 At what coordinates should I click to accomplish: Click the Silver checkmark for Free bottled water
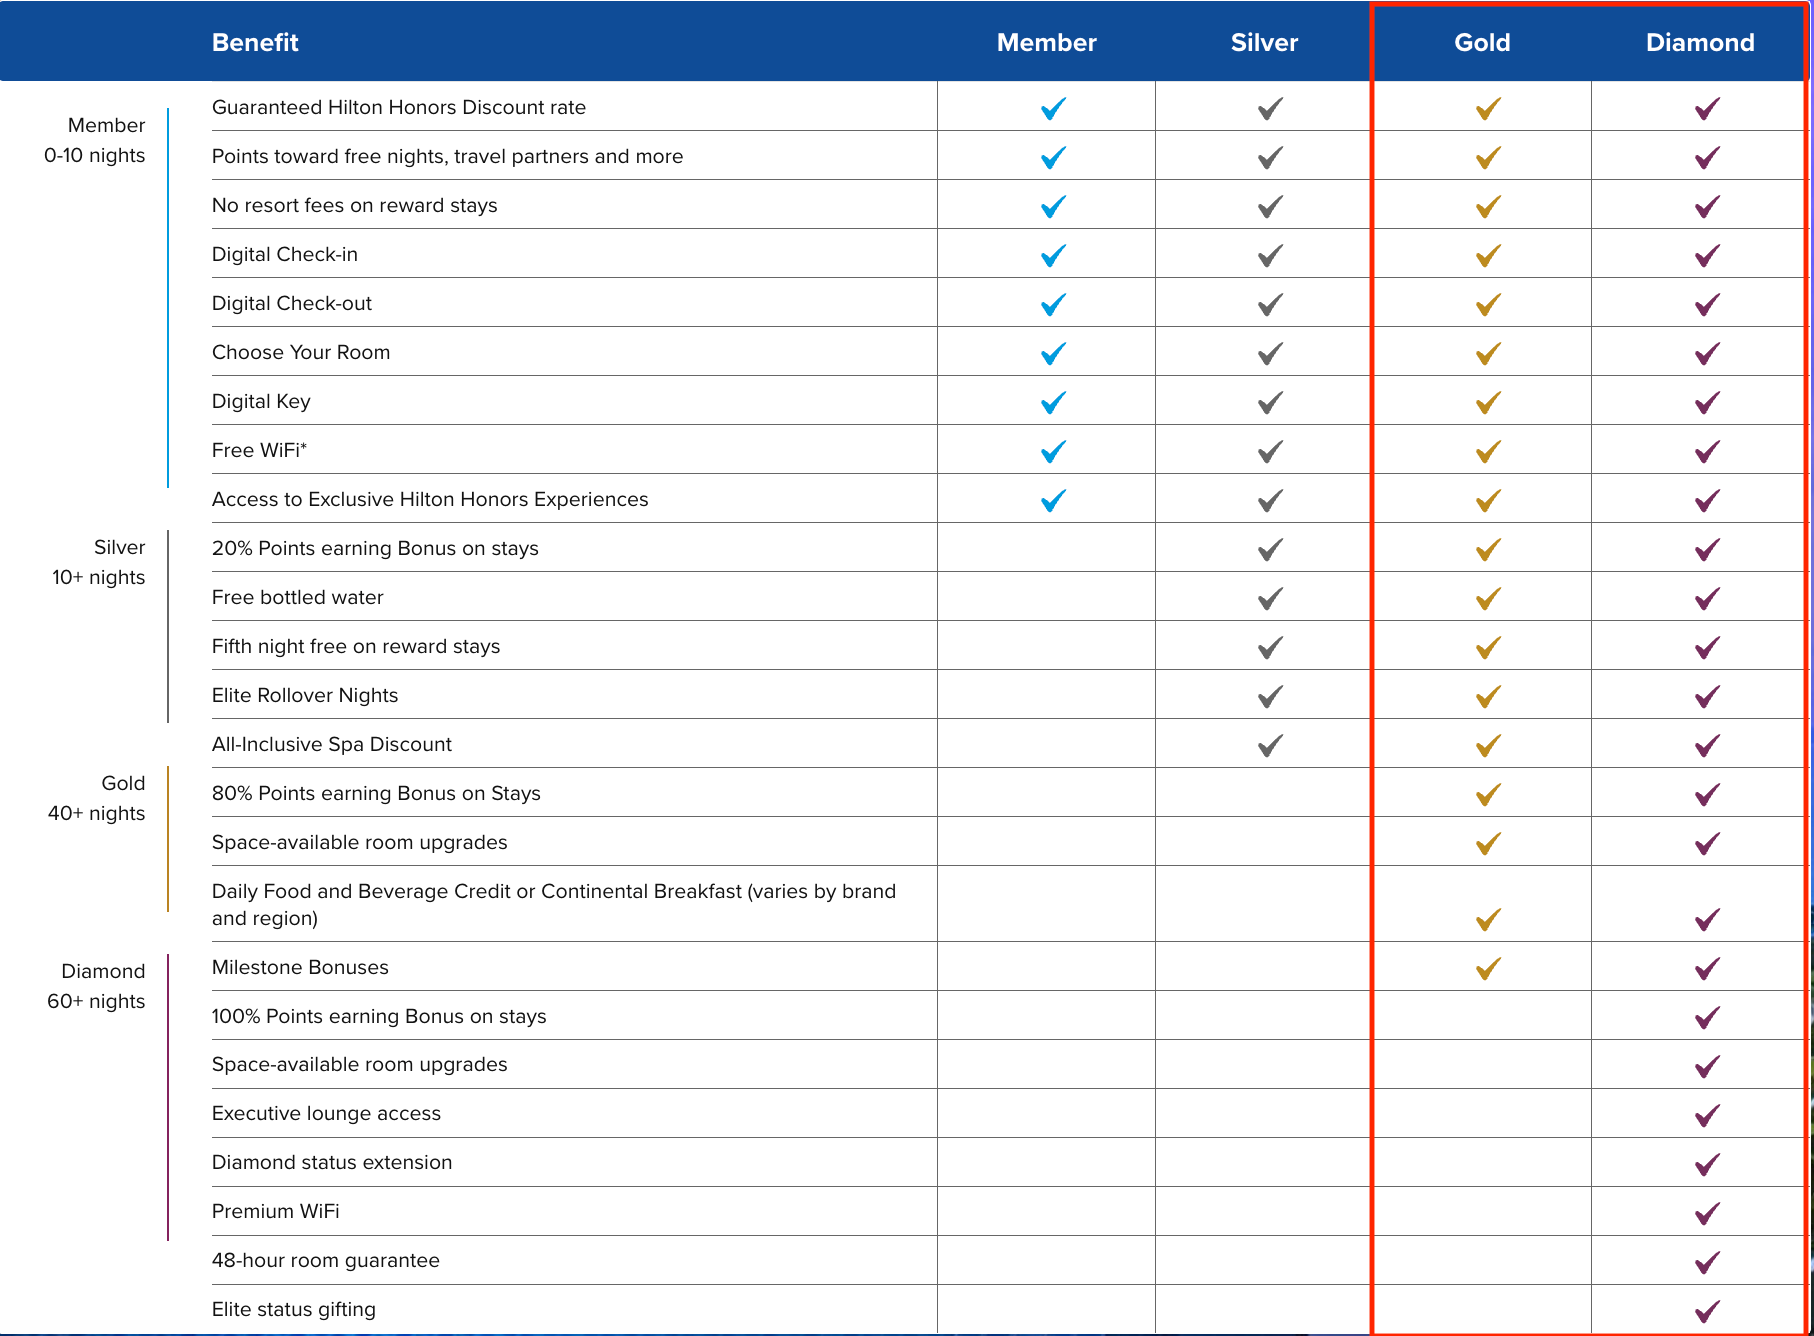click(x=1270, y=598)
